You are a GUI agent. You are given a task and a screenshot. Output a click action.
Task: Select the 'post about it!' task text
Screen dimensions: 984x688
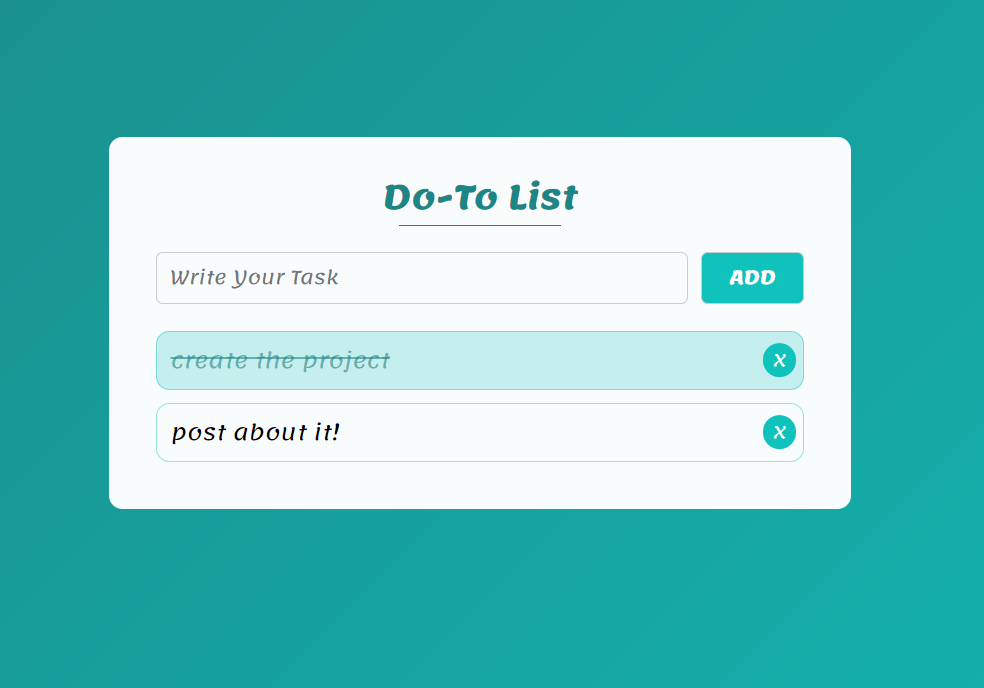tap(256, 433)
